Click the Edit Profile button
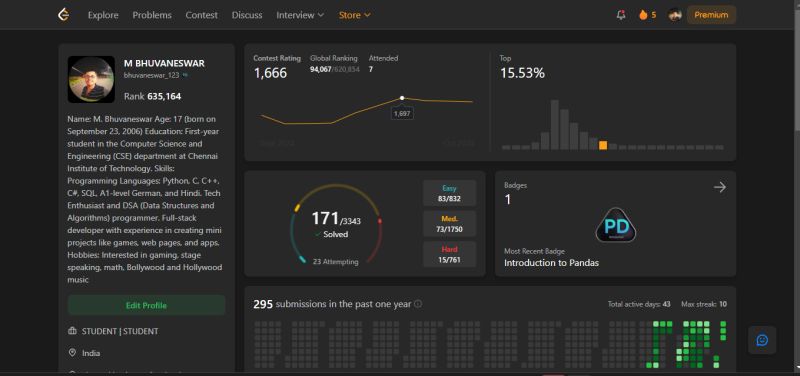 click(146, 305)
